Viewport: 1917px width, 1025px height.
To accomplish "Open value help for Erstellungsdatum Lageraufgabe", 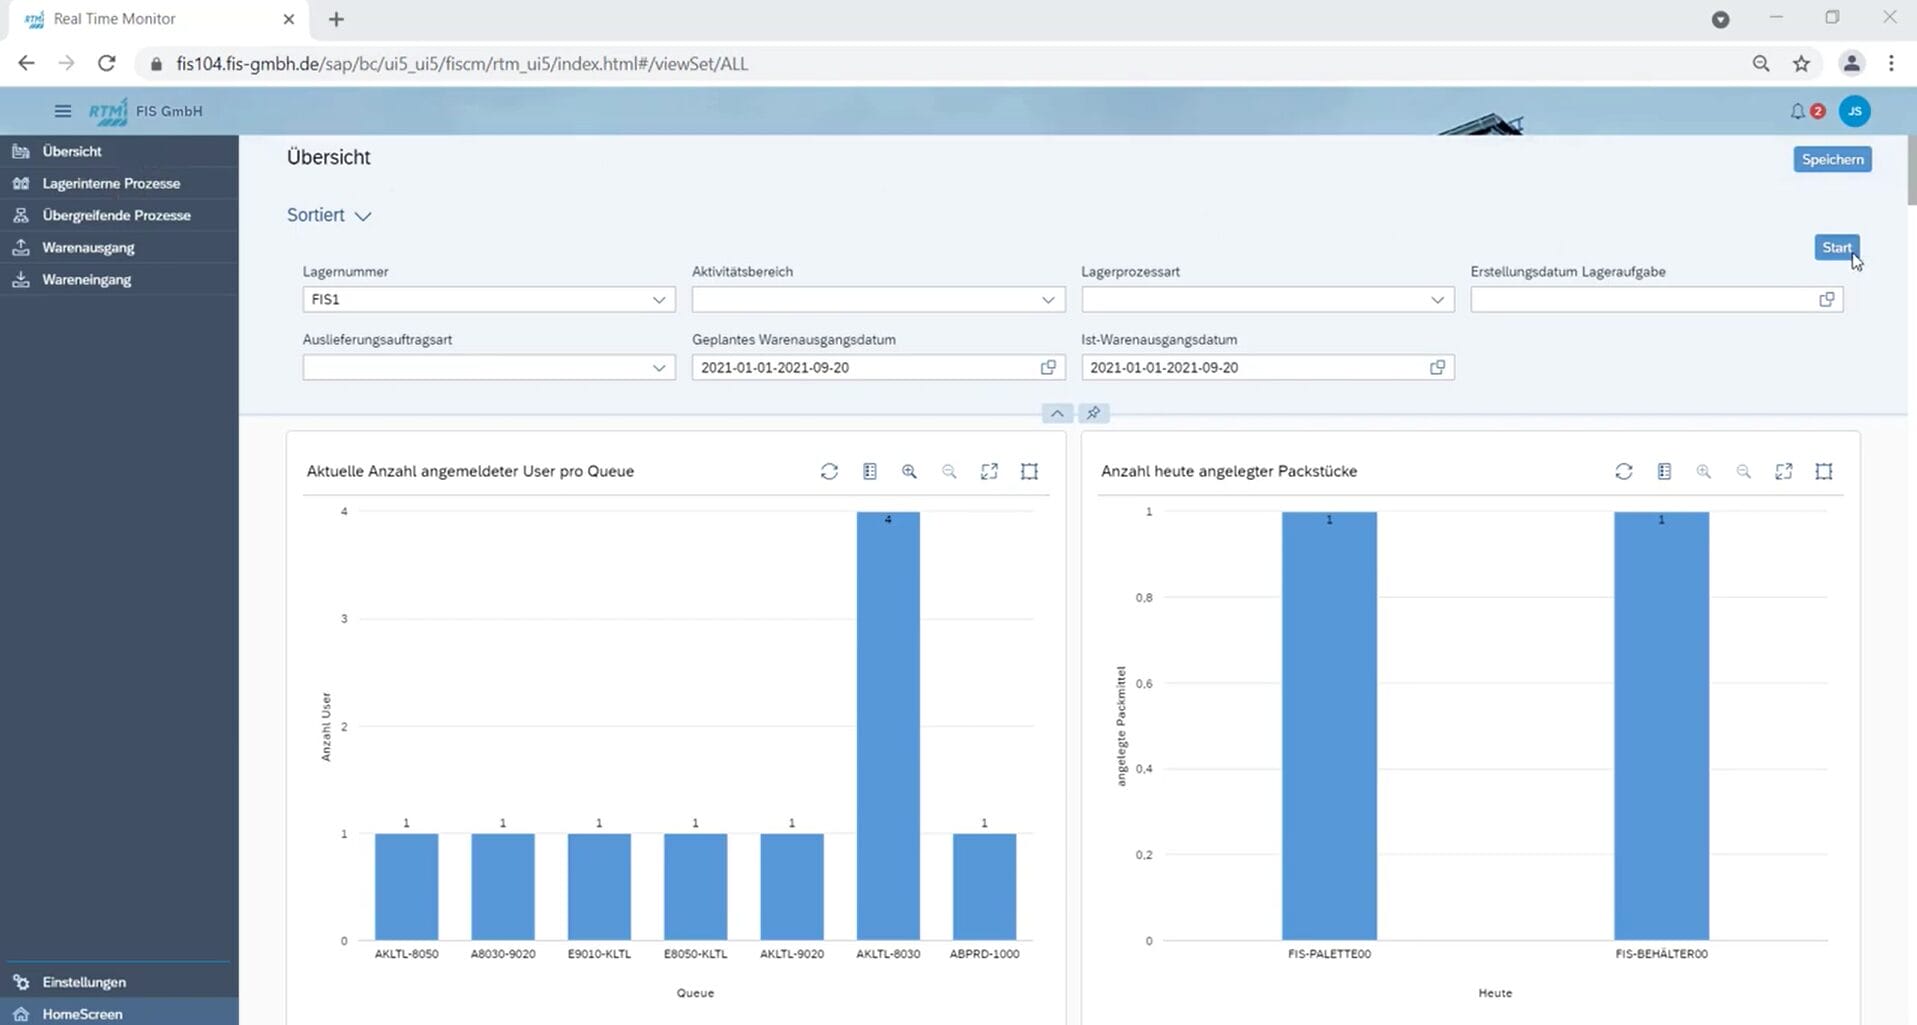I will click(1827, 299).
